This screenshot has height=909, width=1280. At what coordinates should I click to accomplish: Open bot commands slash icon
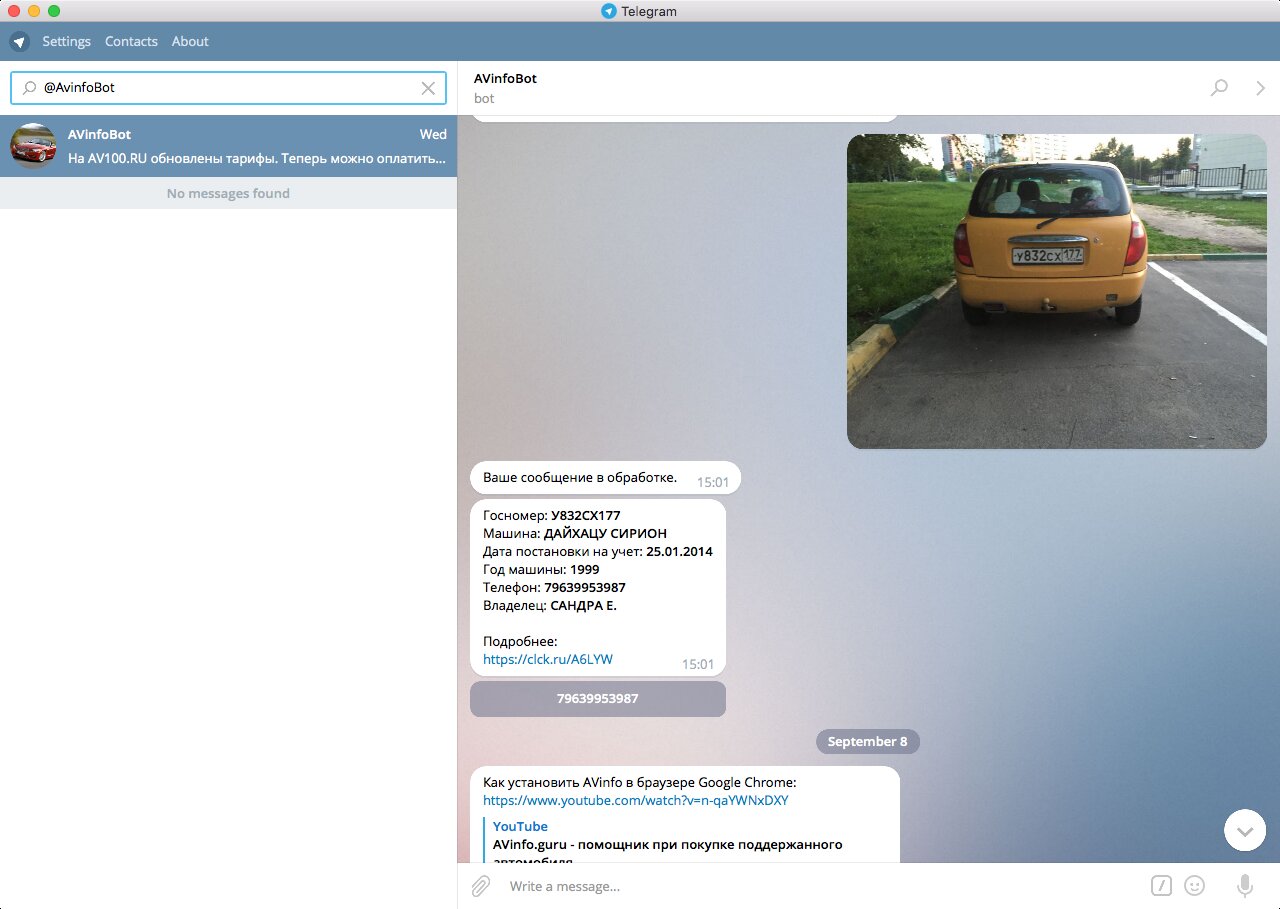click(1161, 885)
